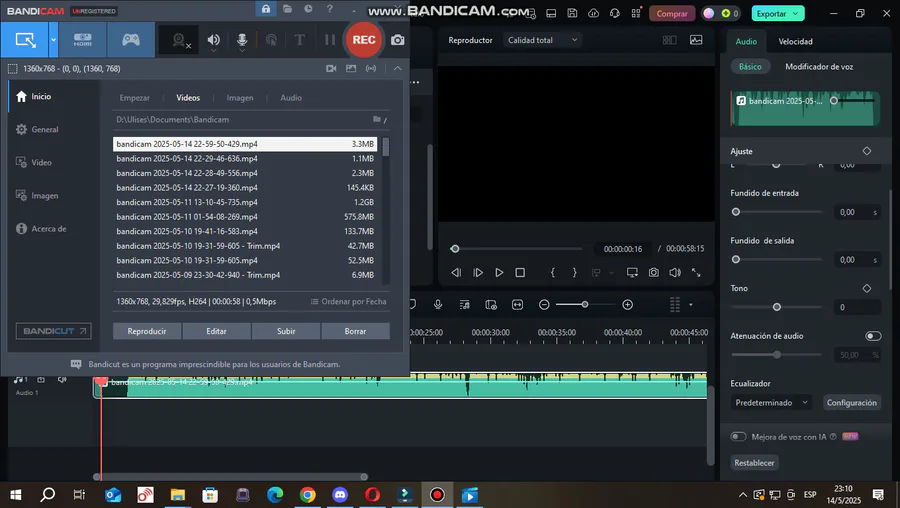Click the Comprar button in Filmora
Viewport: 900px width, 508px height.
(672, 13)
